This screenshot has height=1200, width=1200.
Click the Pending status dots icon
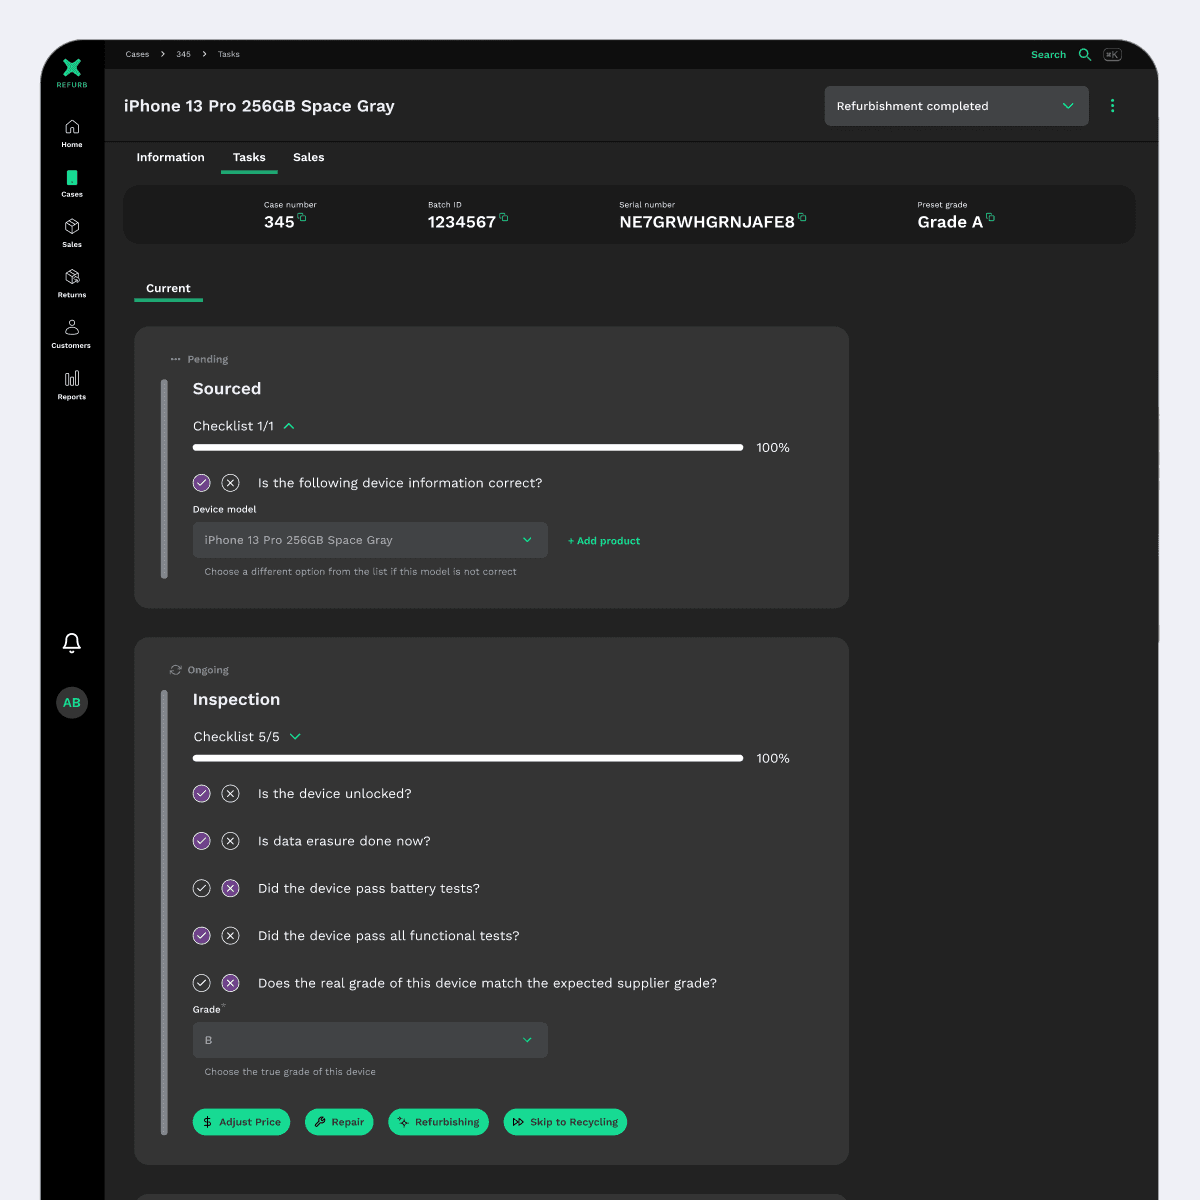[x=176, y=359]
